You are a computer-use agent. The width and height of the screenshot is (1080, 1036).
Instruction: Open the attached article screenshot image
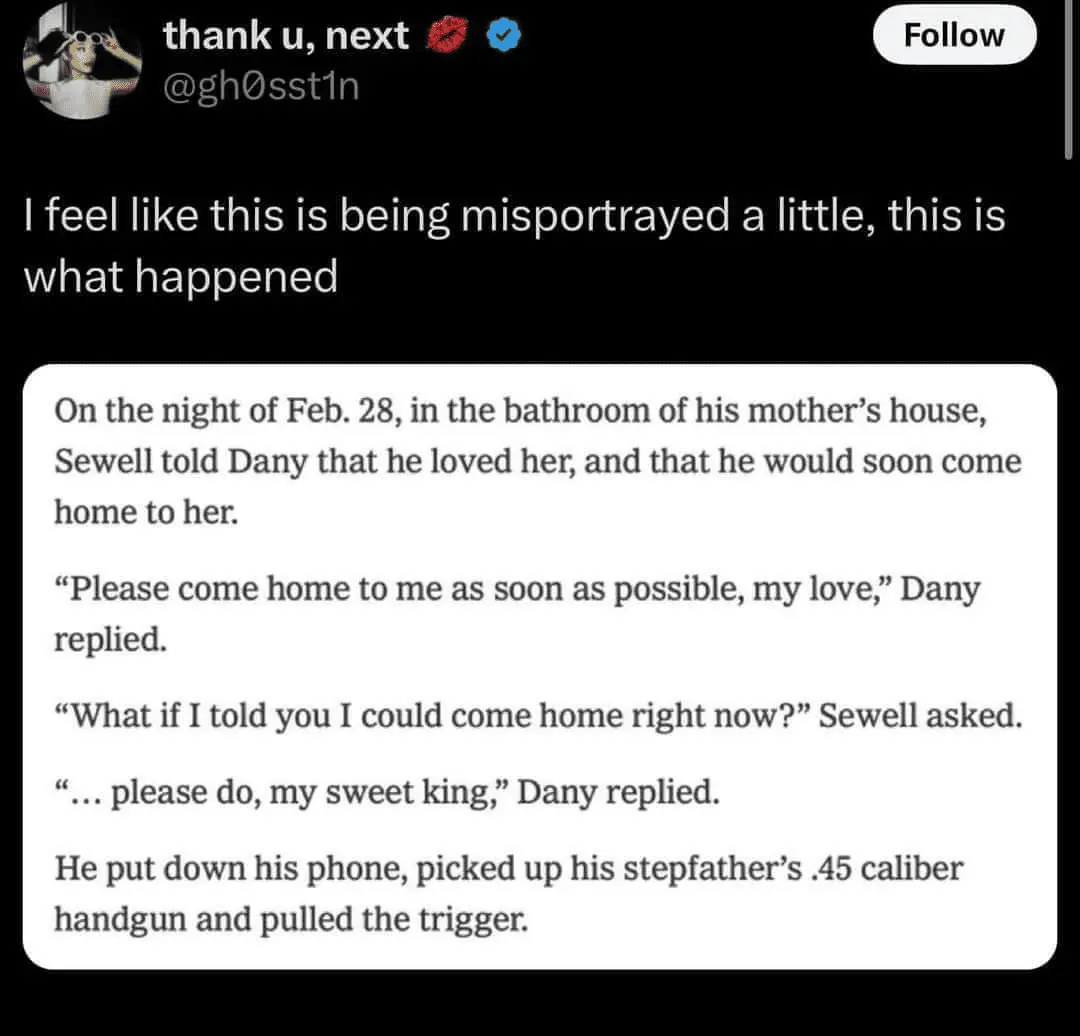[x=540, y=666]
